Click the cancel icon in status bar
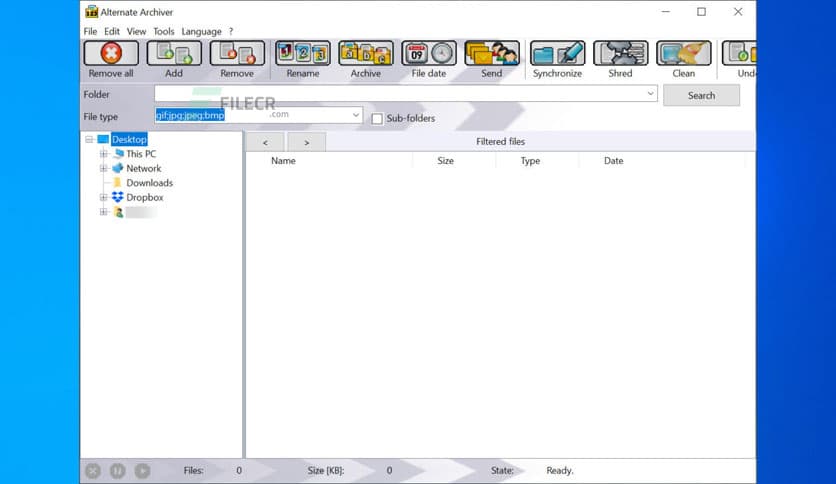Screen dimensions: 836x484 [x=93, y=471]
